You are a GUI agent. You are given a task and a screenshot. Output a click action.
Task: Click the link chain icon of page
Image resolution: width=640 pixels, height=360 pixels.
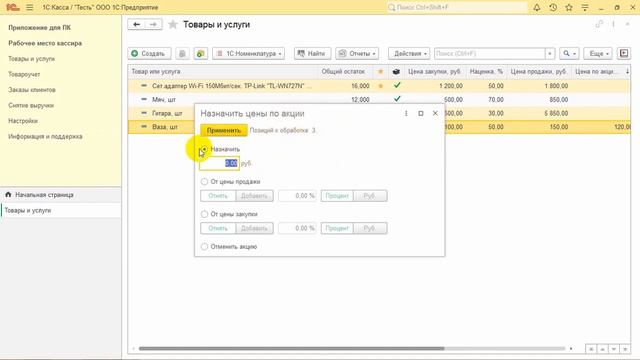599,24
